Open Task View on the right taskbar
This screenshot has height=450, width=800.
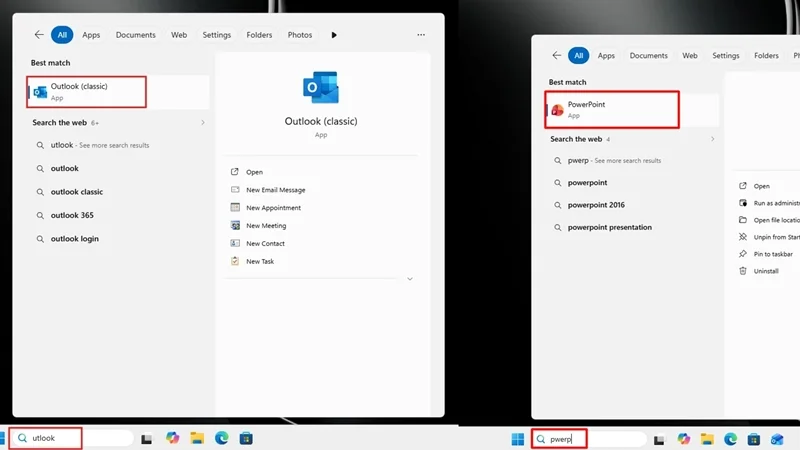click(x=659, y=439)
